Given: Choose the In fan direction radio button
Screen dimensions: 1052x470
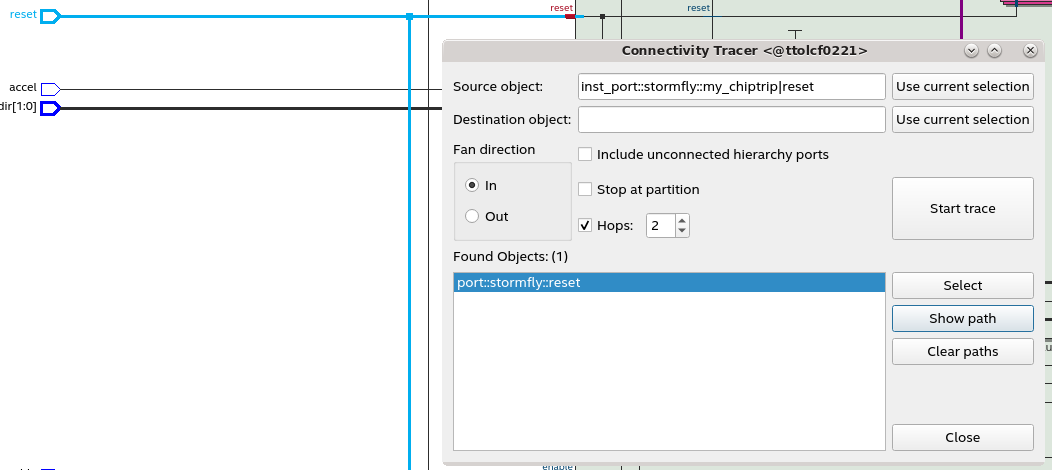Looking at the screenshot, I should pos(472,185).
